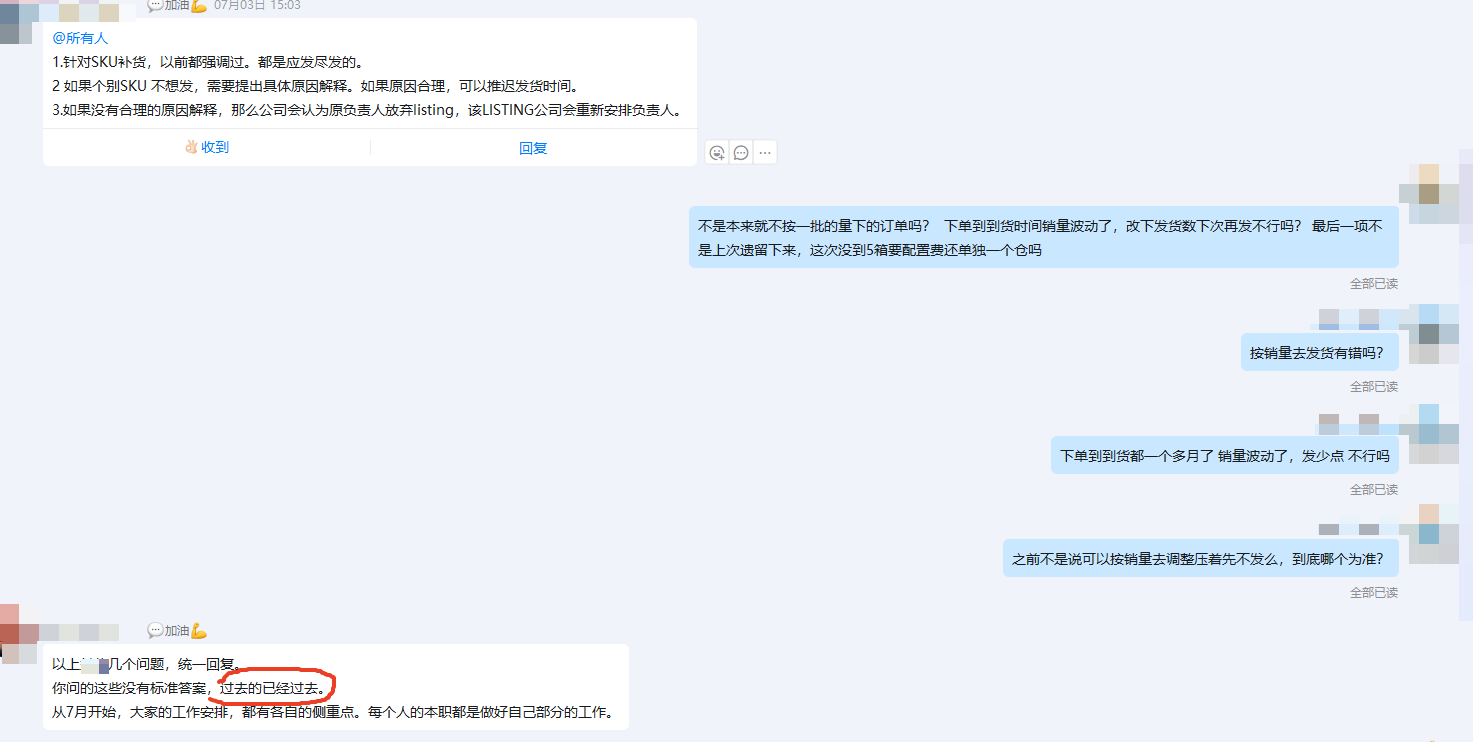
Task: Select the message 按销量去发货有错吗？
Action: [1320, 352]
